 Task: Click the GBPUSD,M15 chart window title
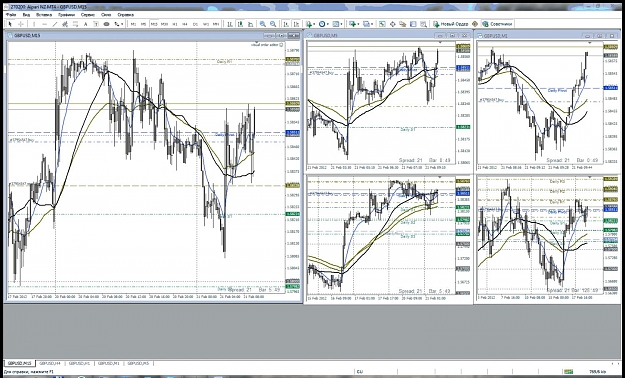tap(27, 35)
